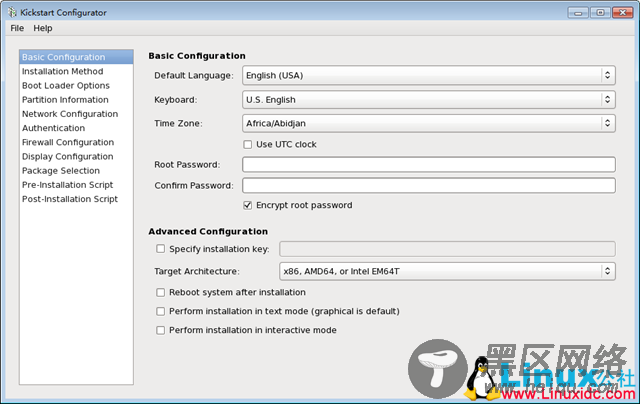Uncheck Encrypt root password
This screenshot has width=640, height=404.
click(x=247, y=205)
